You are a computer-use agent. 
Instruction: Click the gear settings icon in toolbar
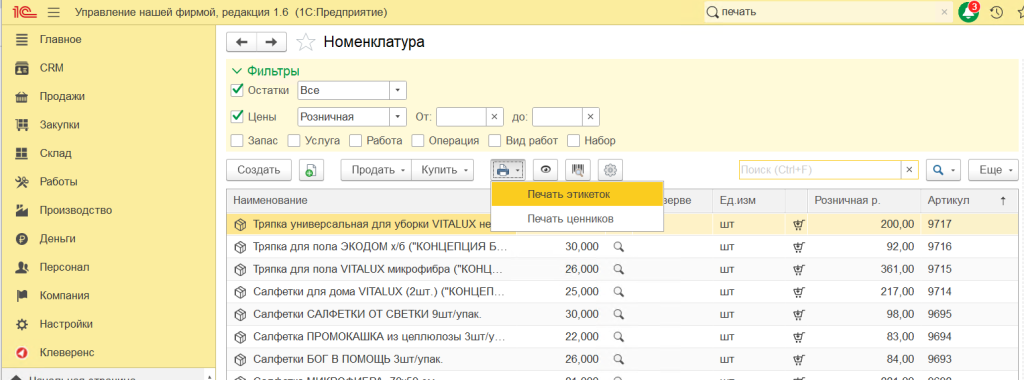click(611, 170)
